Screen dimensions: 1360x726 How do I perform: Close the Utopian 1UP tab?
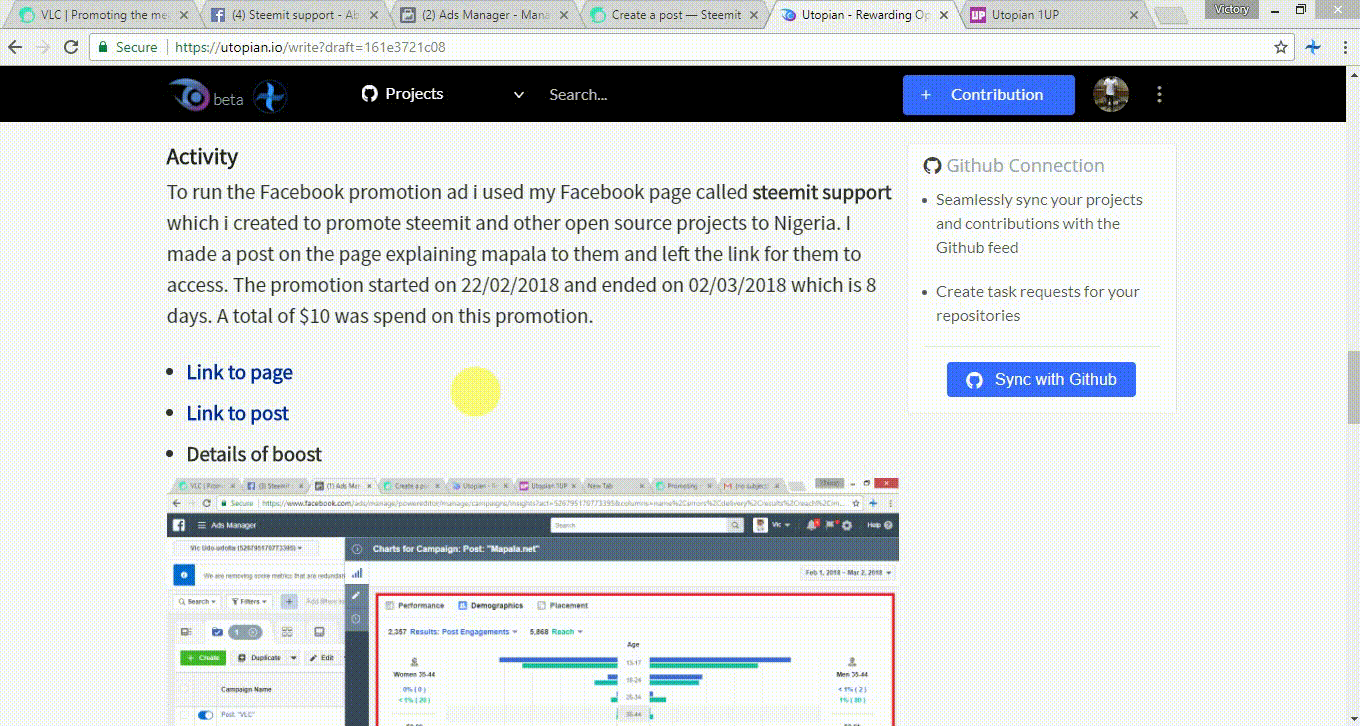tap(1134, 15)
